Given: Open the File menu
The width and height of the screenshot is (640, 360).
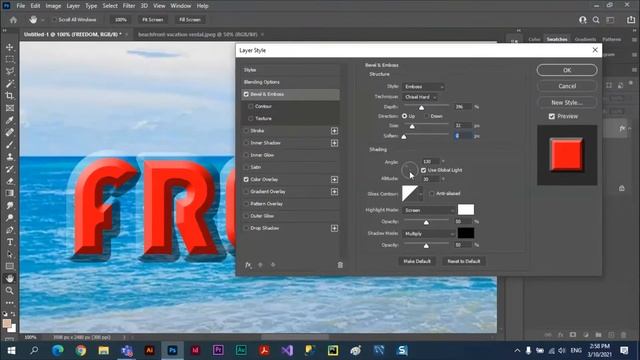Looking at the screenshot, I should pyautogui.click(x=20, y=6).
